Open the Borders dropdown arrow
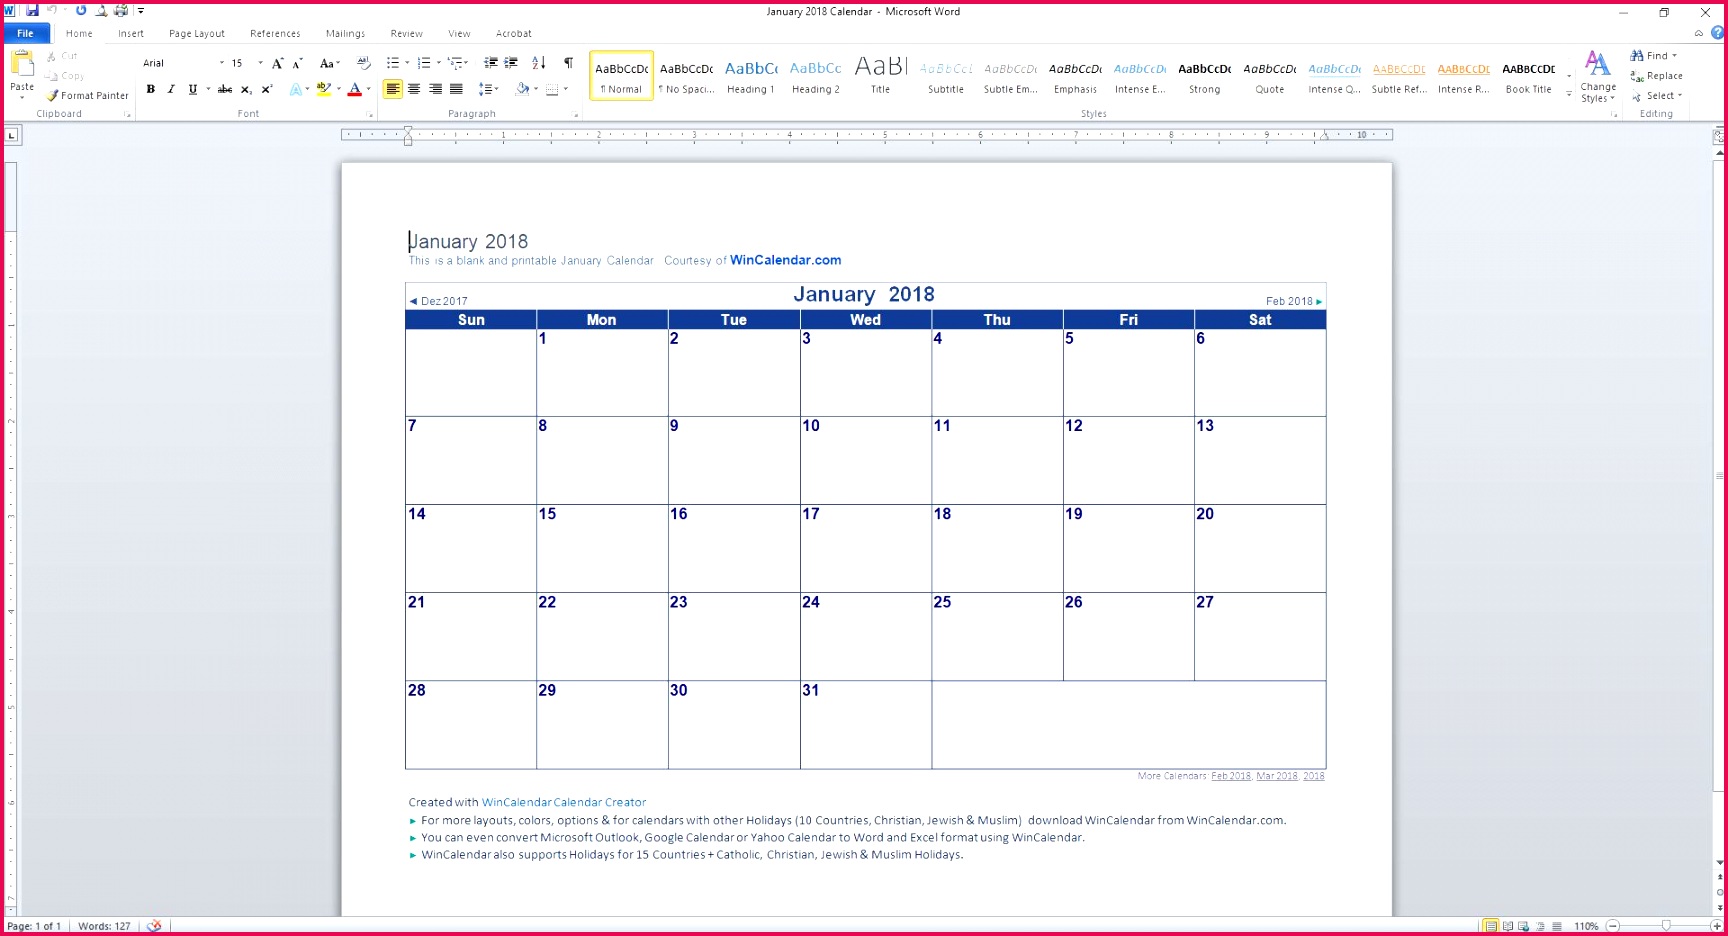This screenshot has width=1728, height=936. click(x=565, y=89)
